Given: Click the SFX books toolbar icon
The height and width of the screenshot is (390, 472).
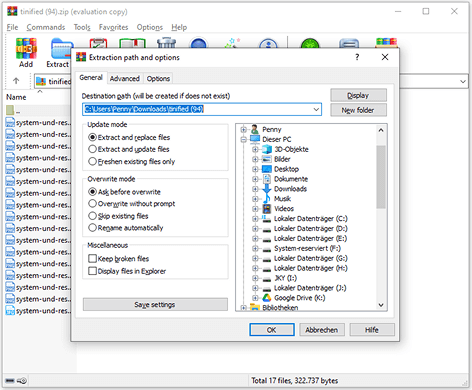Looking at the screenshot, I should tap(386, 43).
